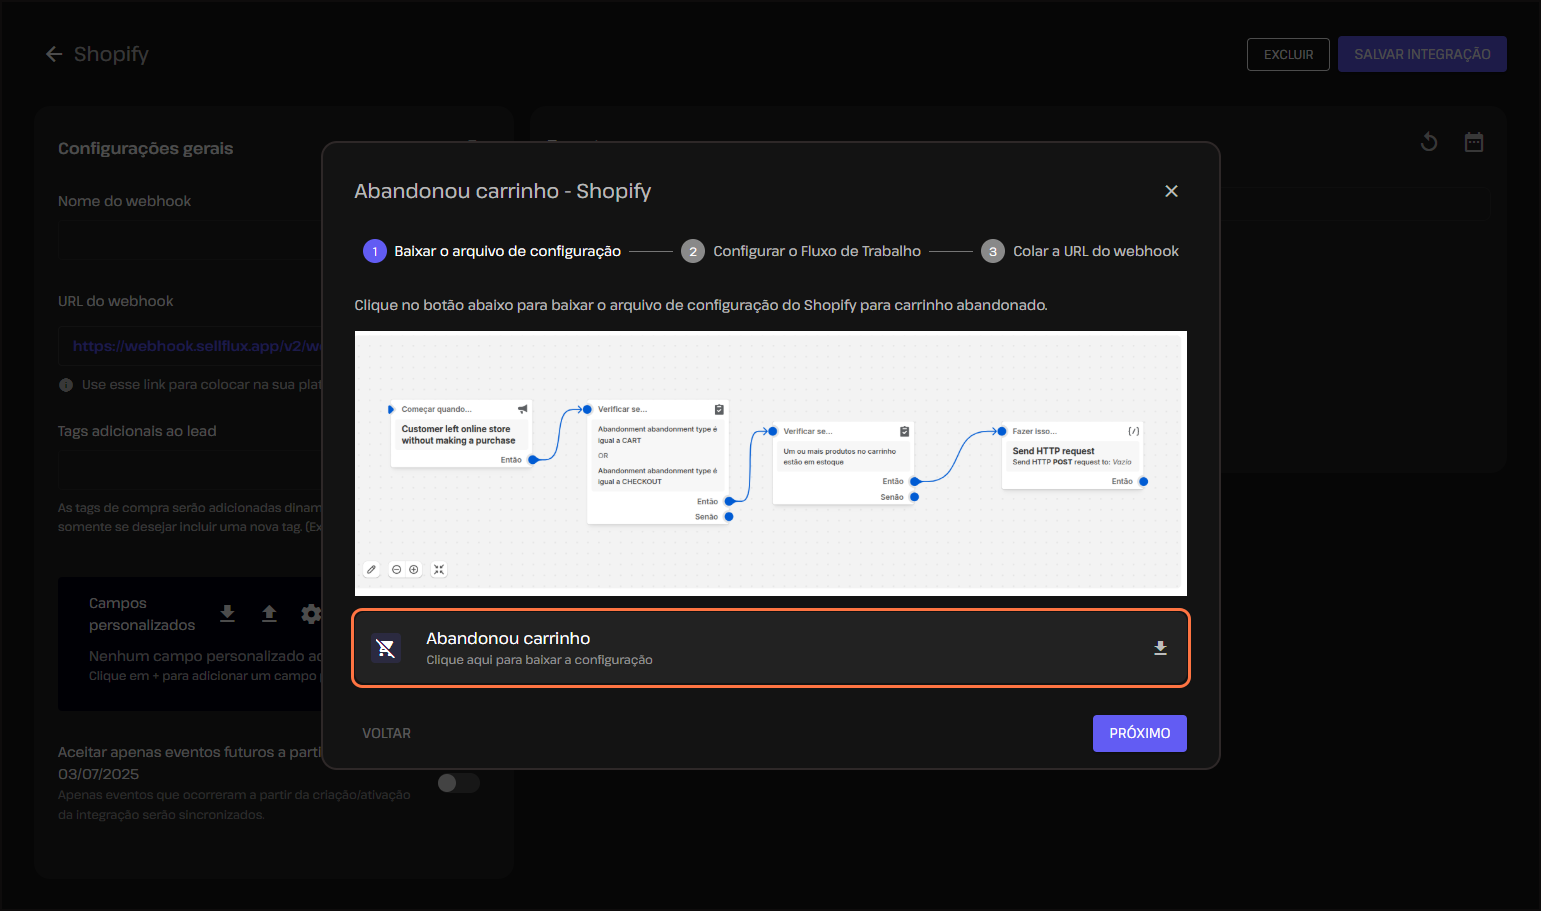Click the info icon beside 'Use esse link'
The image size is (1541, 911).
point(66,385)
